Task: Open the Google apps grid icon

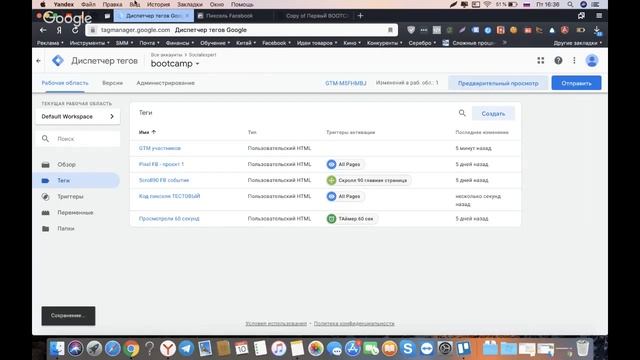Action: coord(540,60)
